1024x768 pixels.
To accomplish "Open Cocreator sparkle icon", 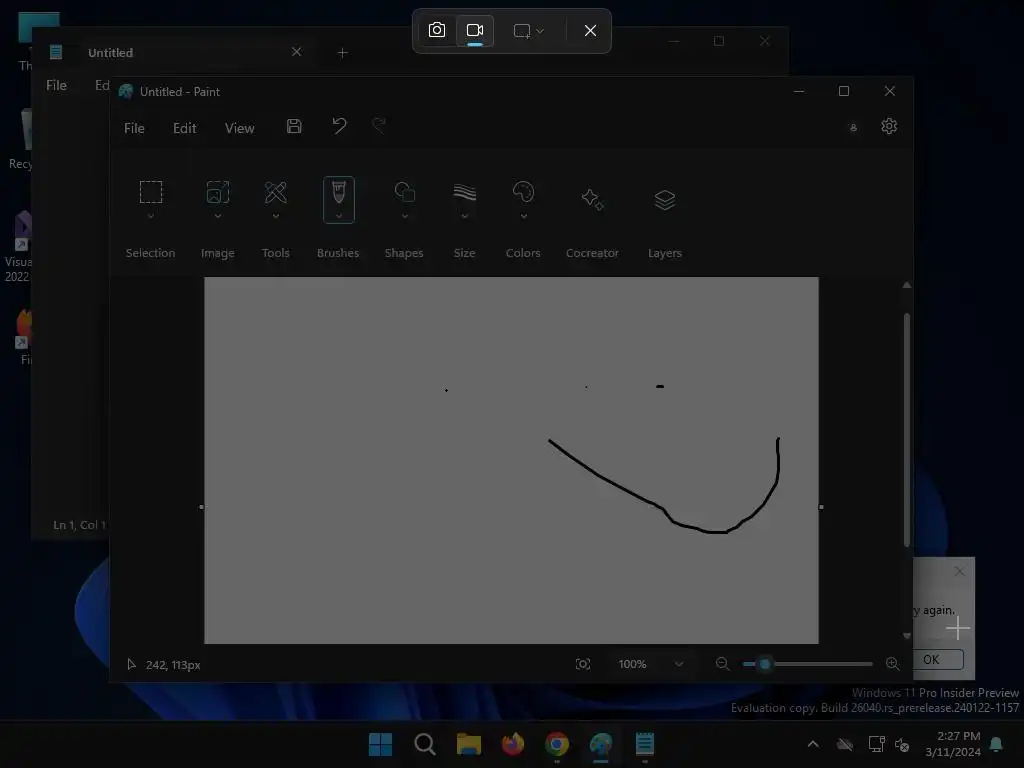I will 592,199.
